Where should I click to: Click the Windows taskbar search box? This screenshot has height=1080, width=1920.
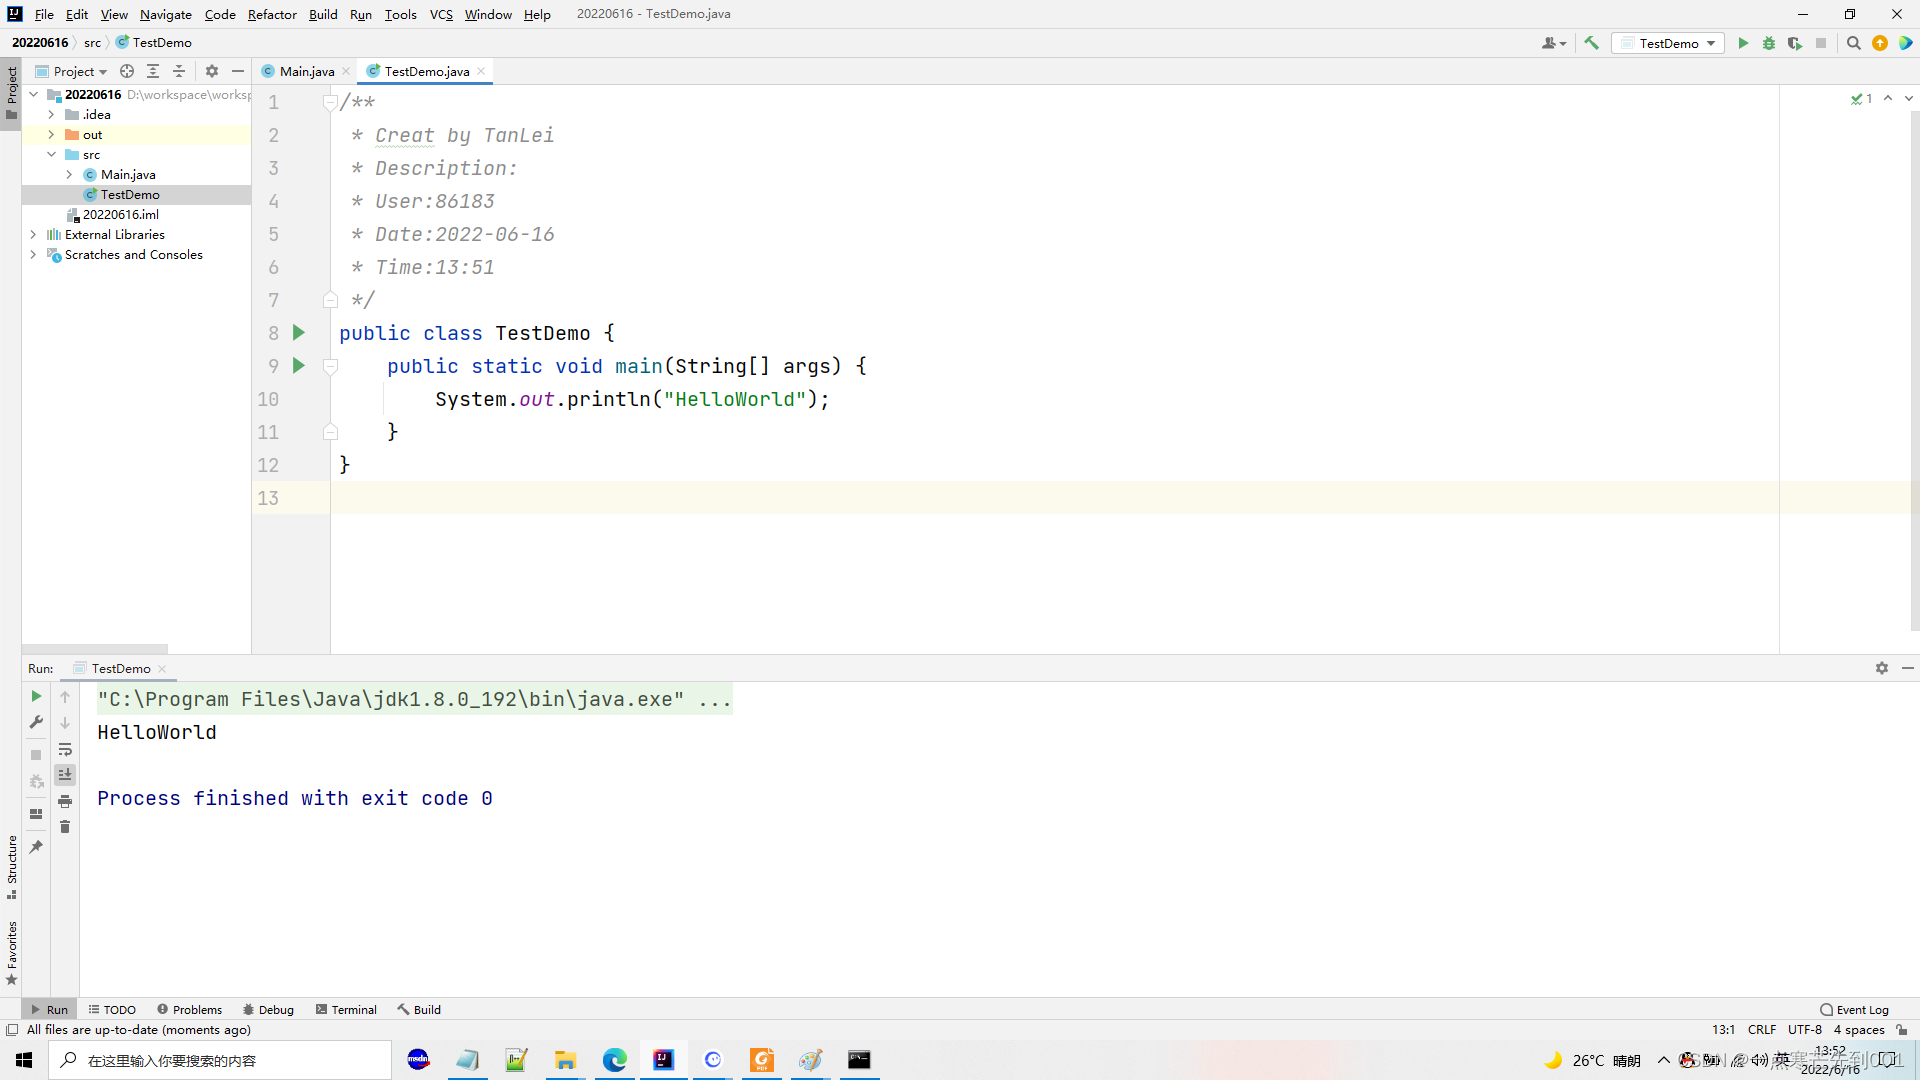pyautogui.click(x=220, y=1060)
